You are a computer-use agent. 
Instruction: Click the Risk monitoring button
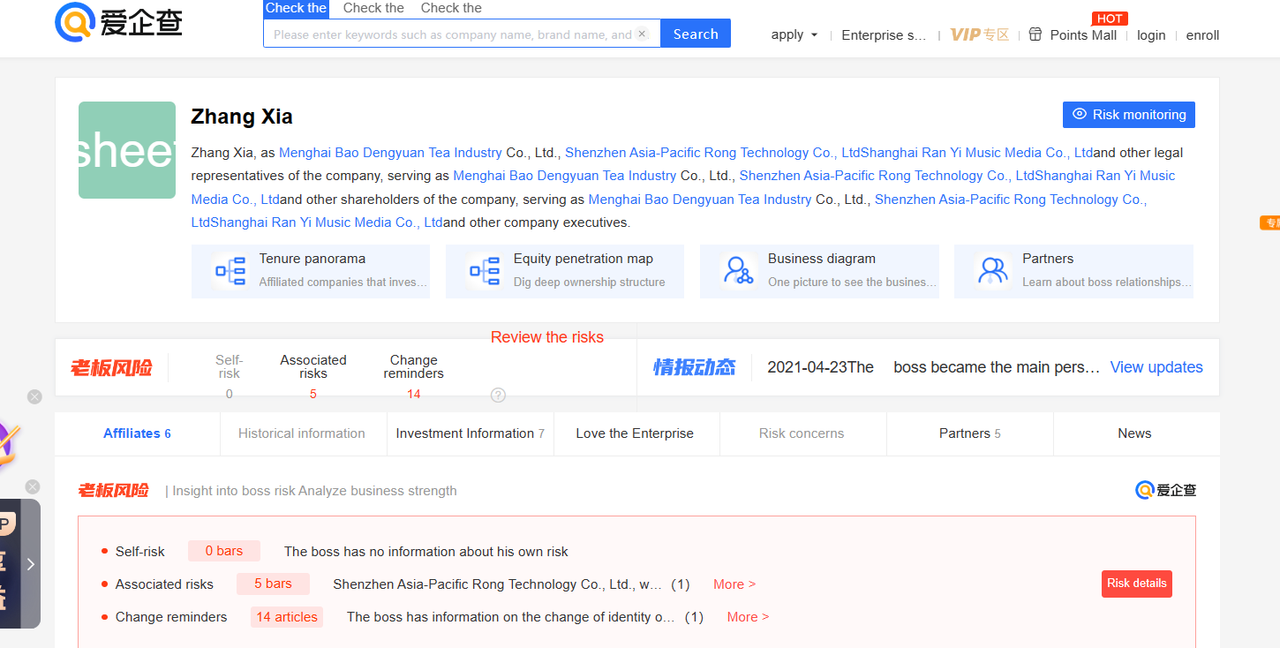coord(1128,114)
